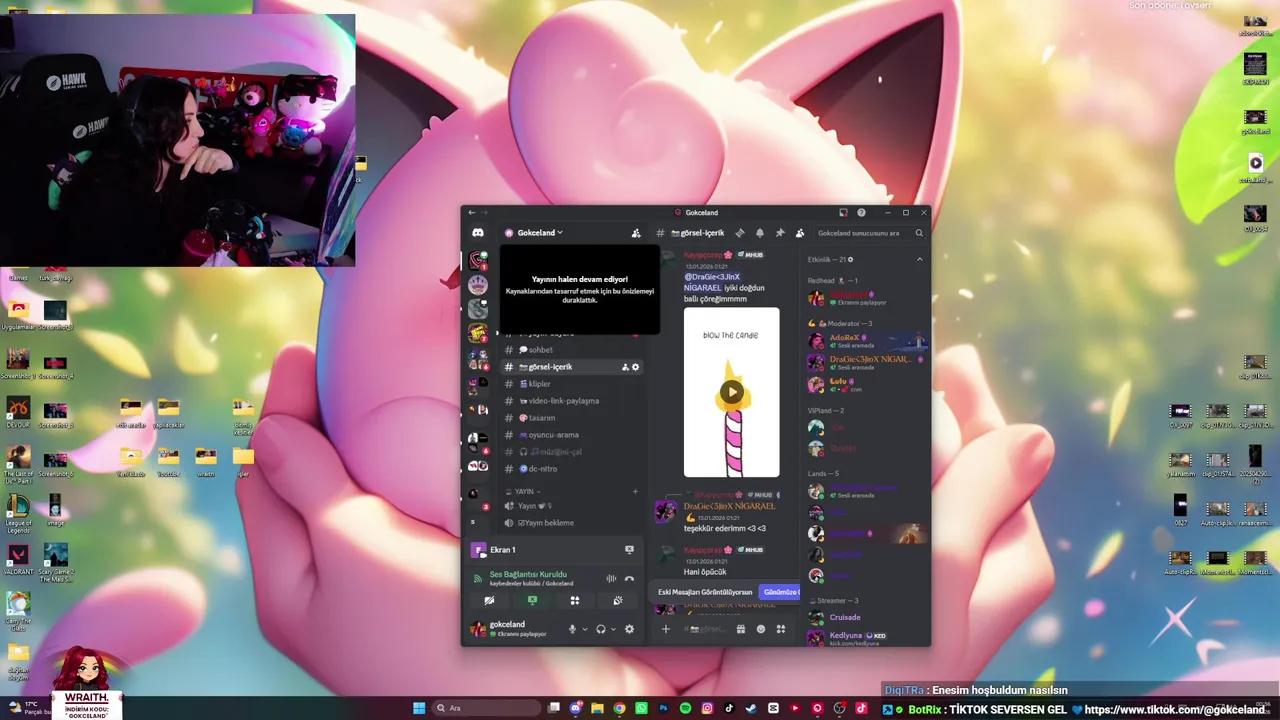Image resolution: width=1280 pixels, height=720 pixels.
Task: Show pinned messages pin icon
Action: (x=779, y=233)
